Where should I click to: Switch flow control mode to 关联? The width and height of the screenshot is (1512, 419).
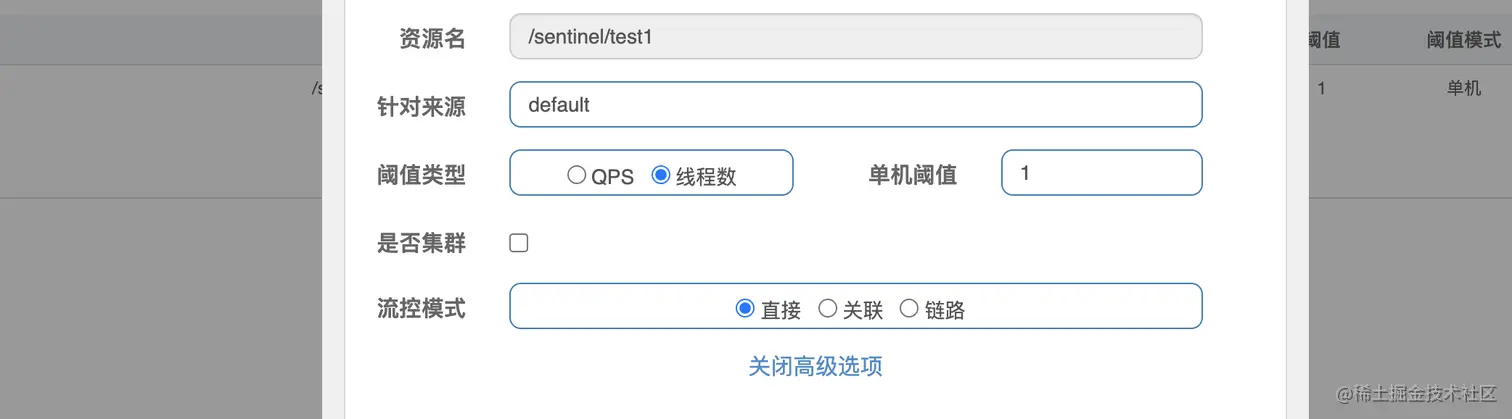click(x=827, y=309)
